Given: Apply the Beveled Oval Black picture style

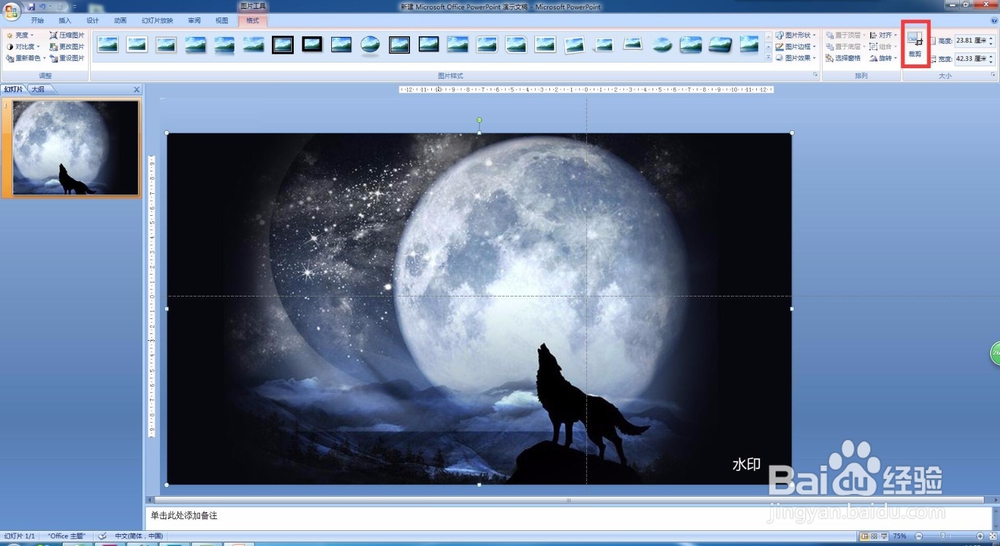Looking at the screenshot, I should (370, 44).
